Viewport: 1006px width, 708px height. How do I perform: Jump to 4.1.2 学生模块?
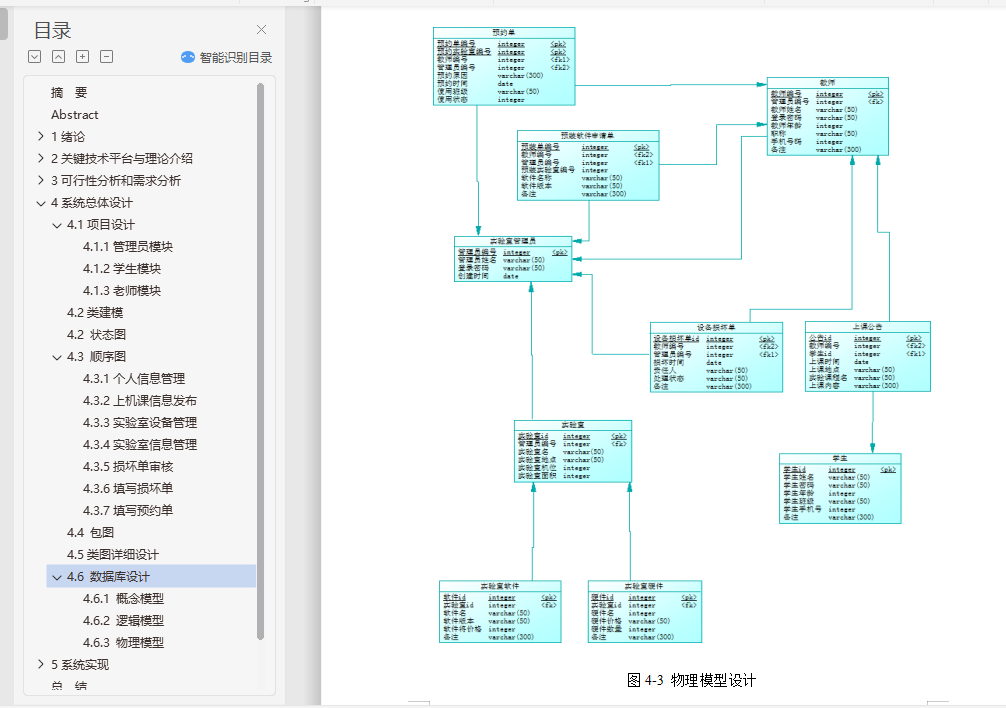coord(122,268)
